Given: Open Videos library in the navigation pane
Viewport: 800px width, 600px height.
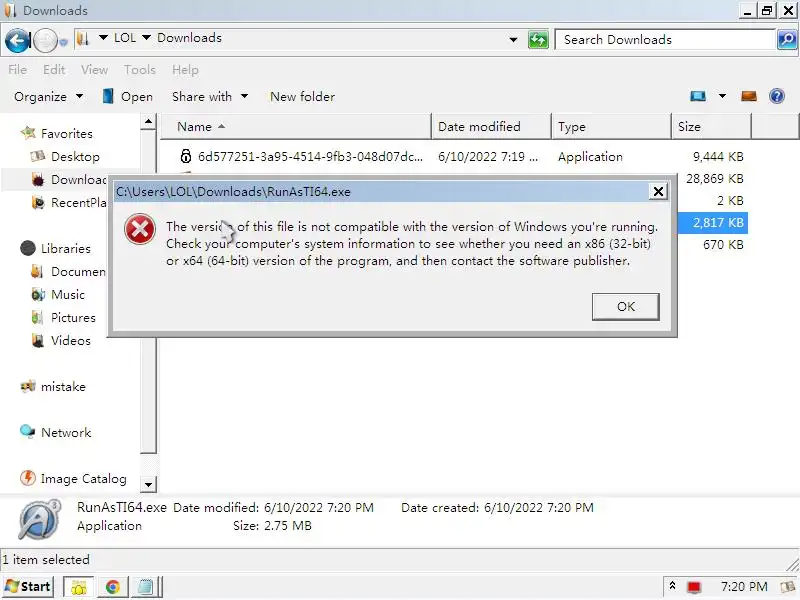Looking at the screenshot, I should pos(70,340).
